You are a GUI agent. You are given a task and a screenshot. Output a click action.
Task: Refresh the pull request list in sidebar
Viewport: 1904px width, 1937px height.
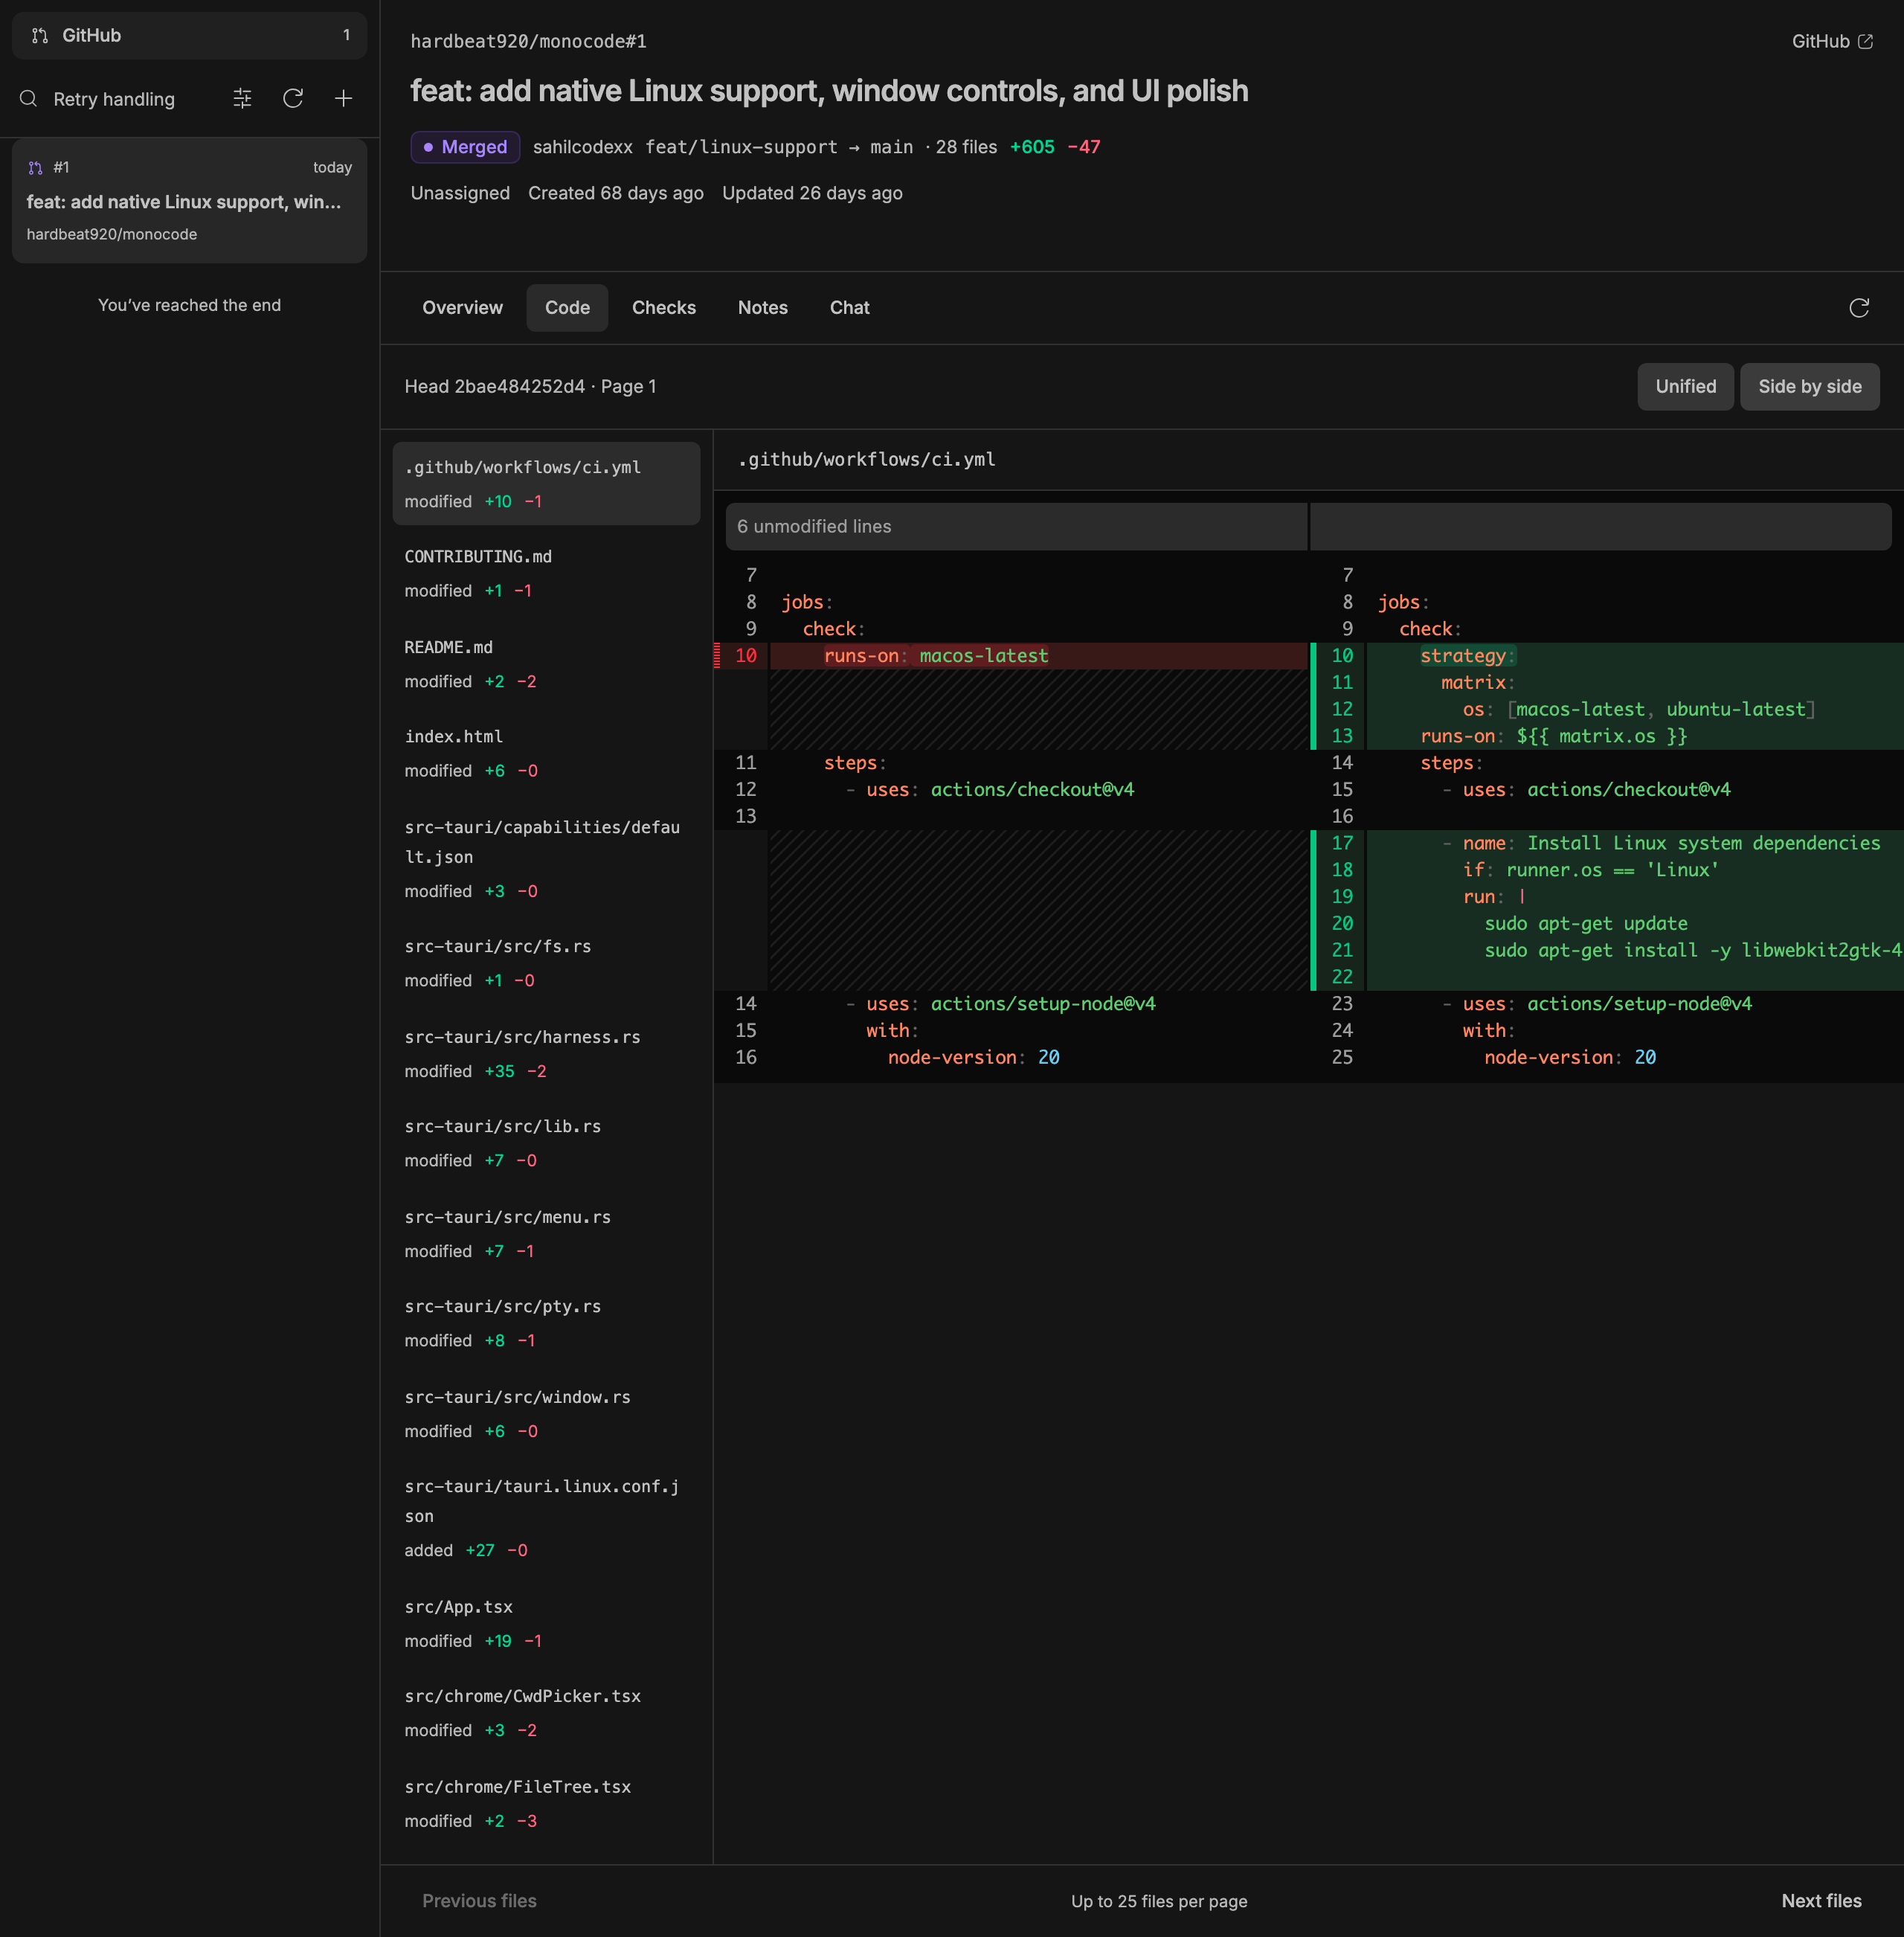pos(293,99)
